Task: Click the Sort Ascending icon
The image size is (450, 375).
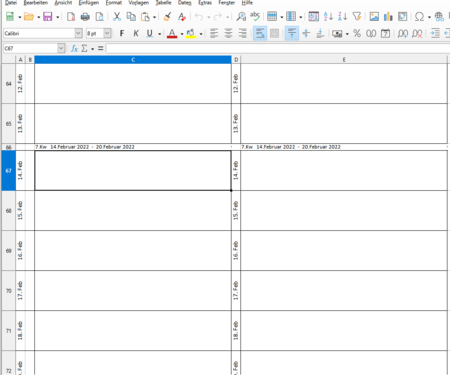Action: pyautogui.click(x=328, y=16)
